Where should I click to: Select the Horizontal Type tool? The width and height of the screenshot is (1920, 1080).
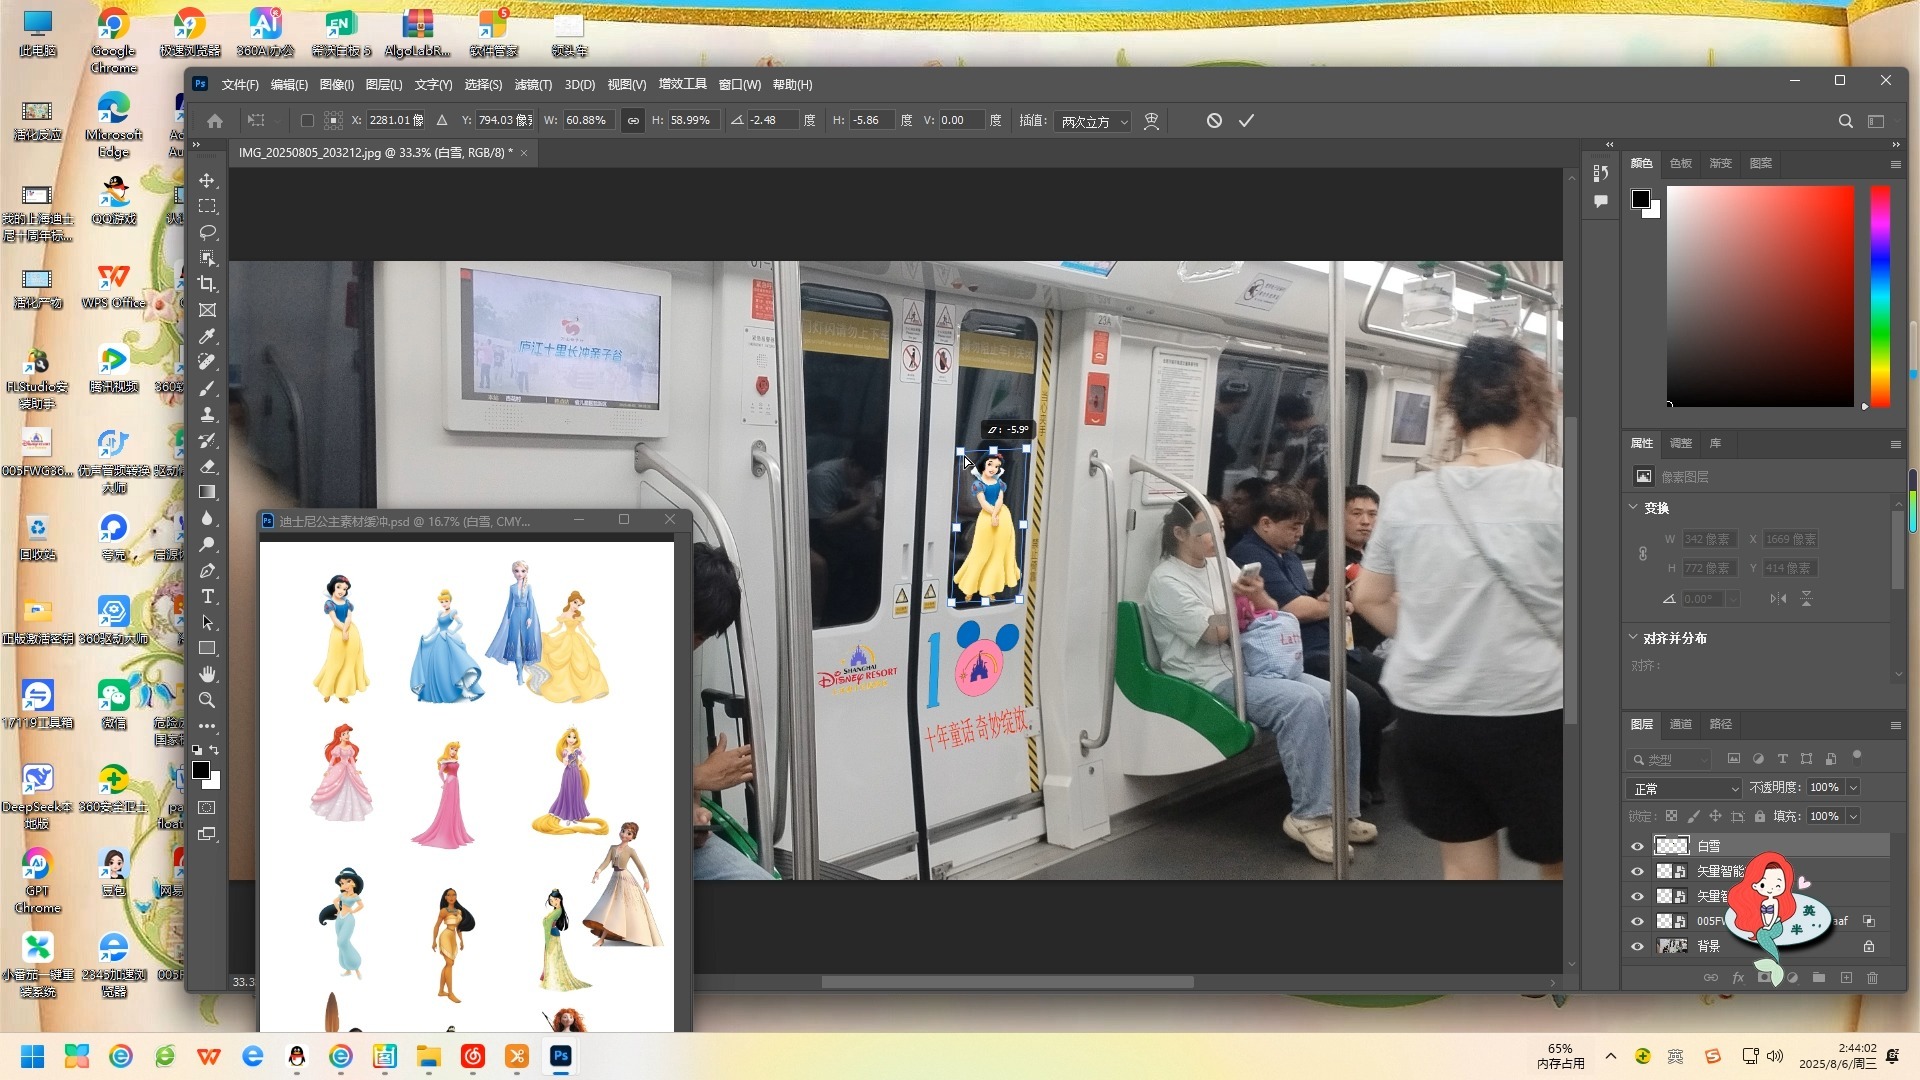(x=207, y=596)
